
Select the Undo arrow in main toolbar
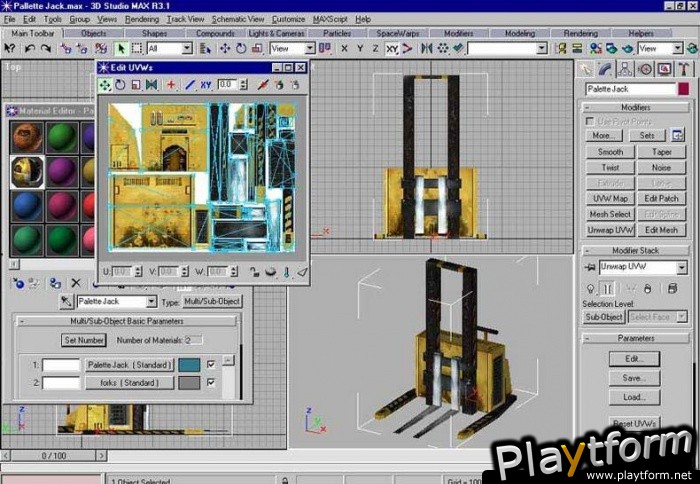(29, 48)
